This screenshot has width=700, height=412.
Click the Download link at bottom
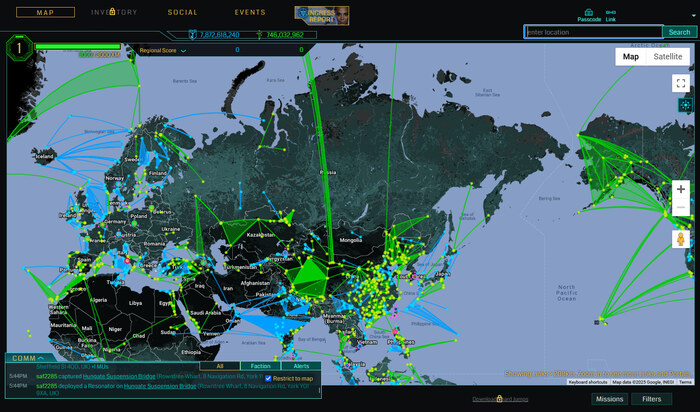click(x=500, y=399)
